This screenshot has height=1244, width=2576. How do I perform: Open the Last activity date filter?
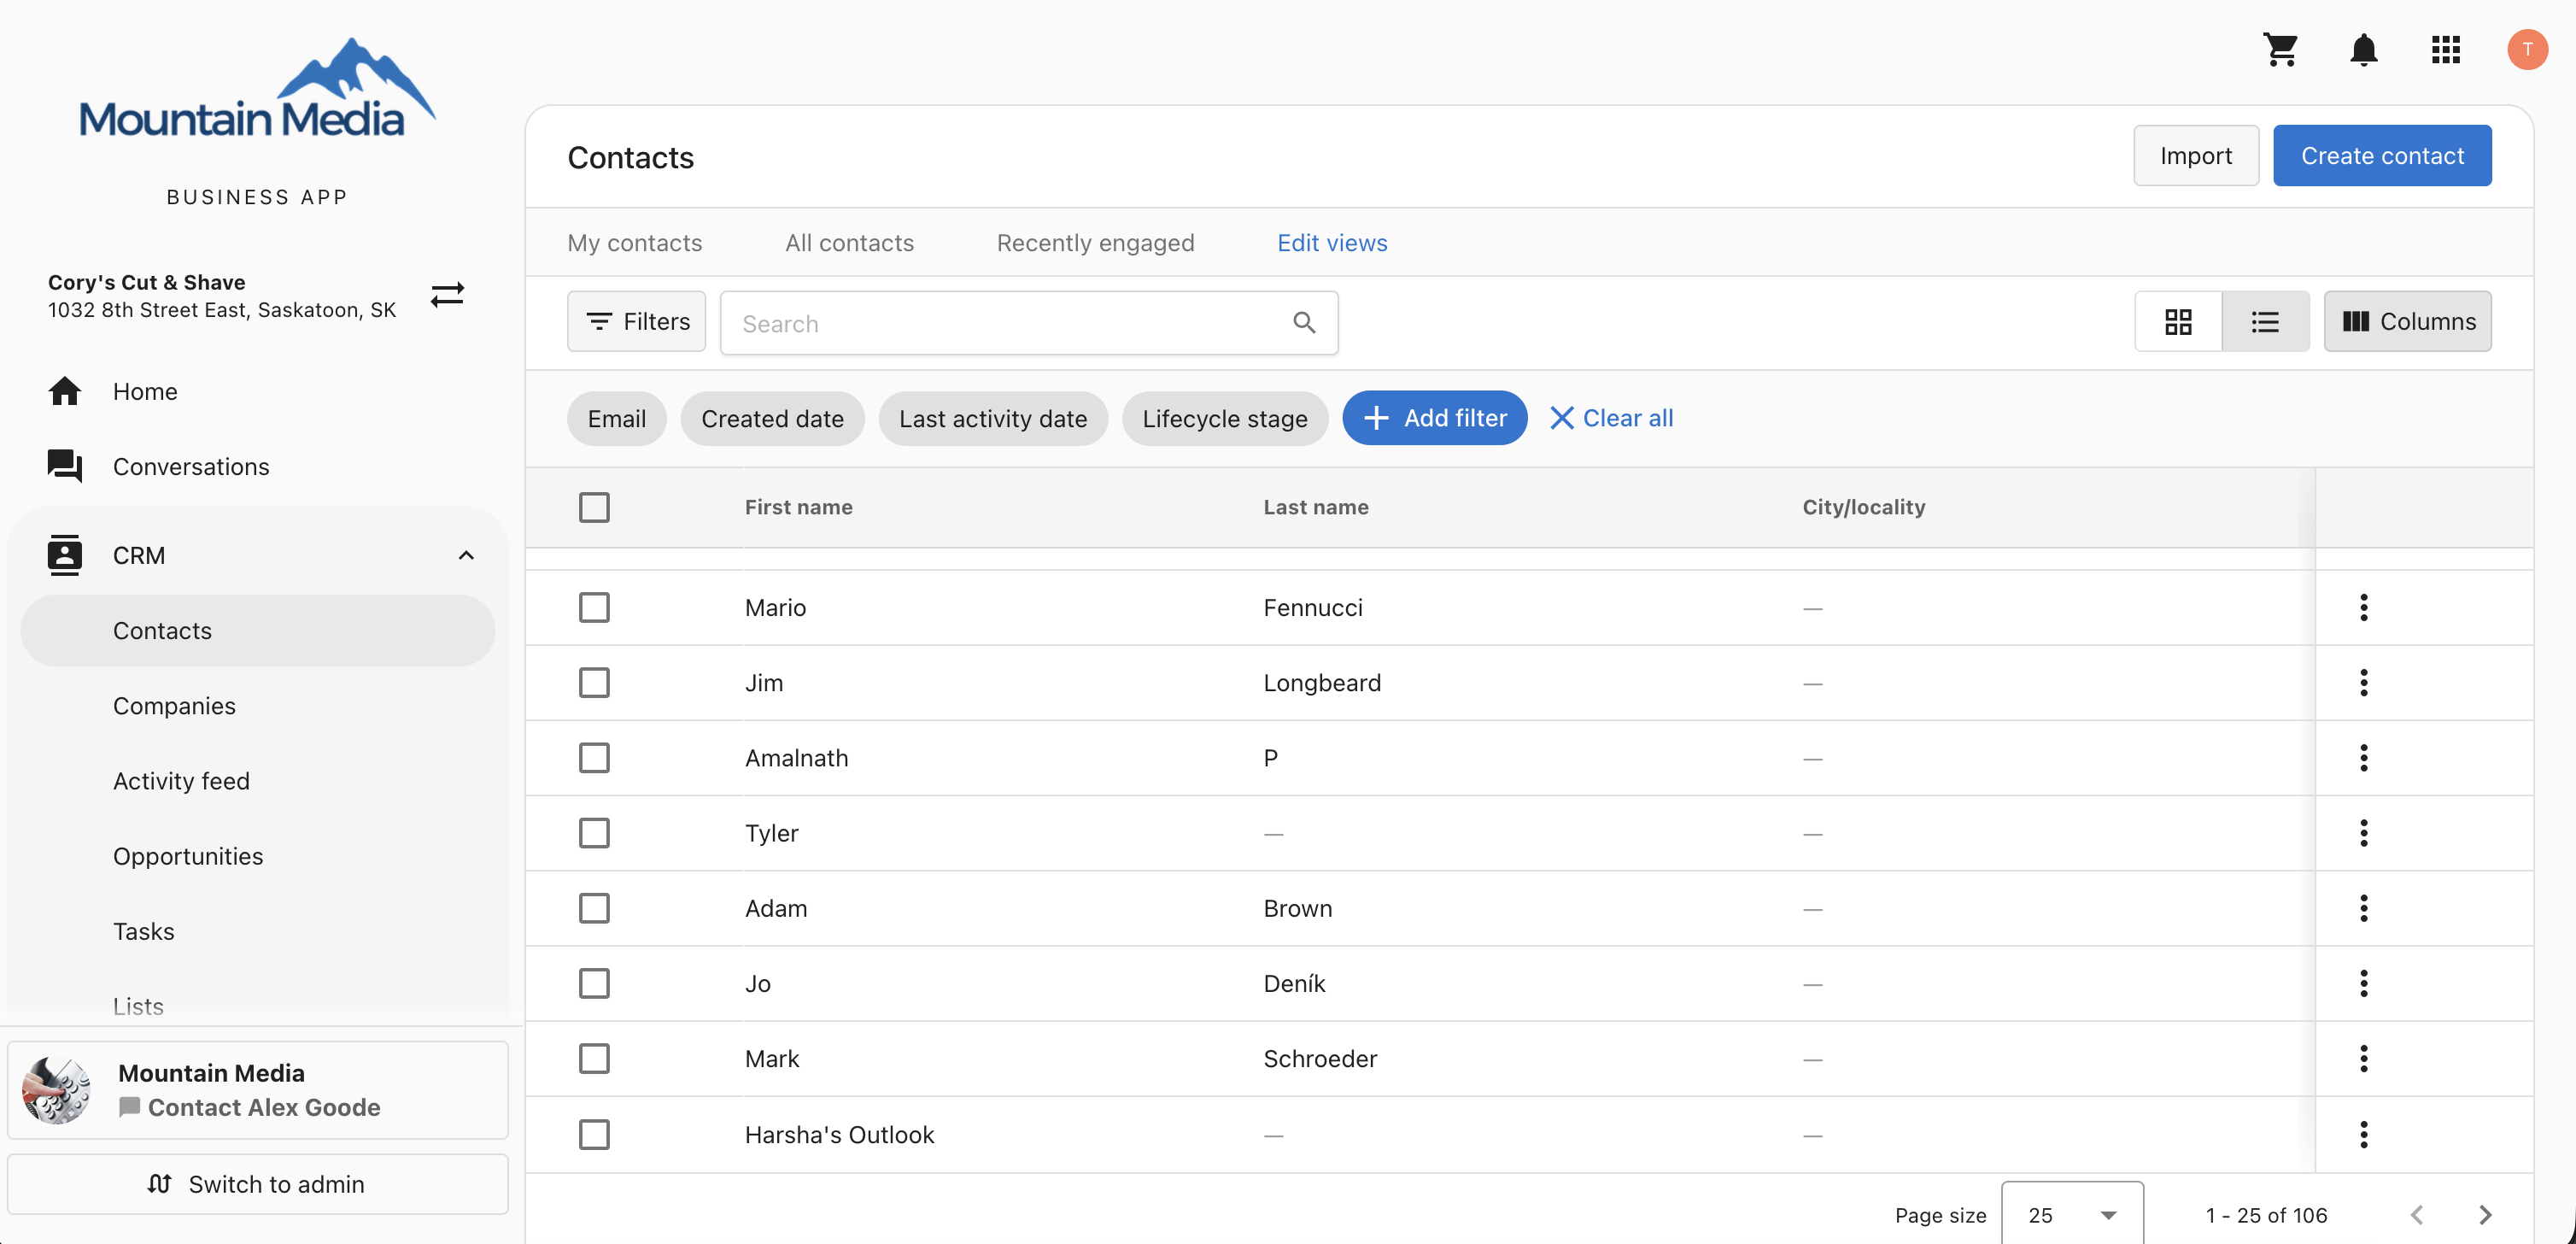[x=993, y=418]
